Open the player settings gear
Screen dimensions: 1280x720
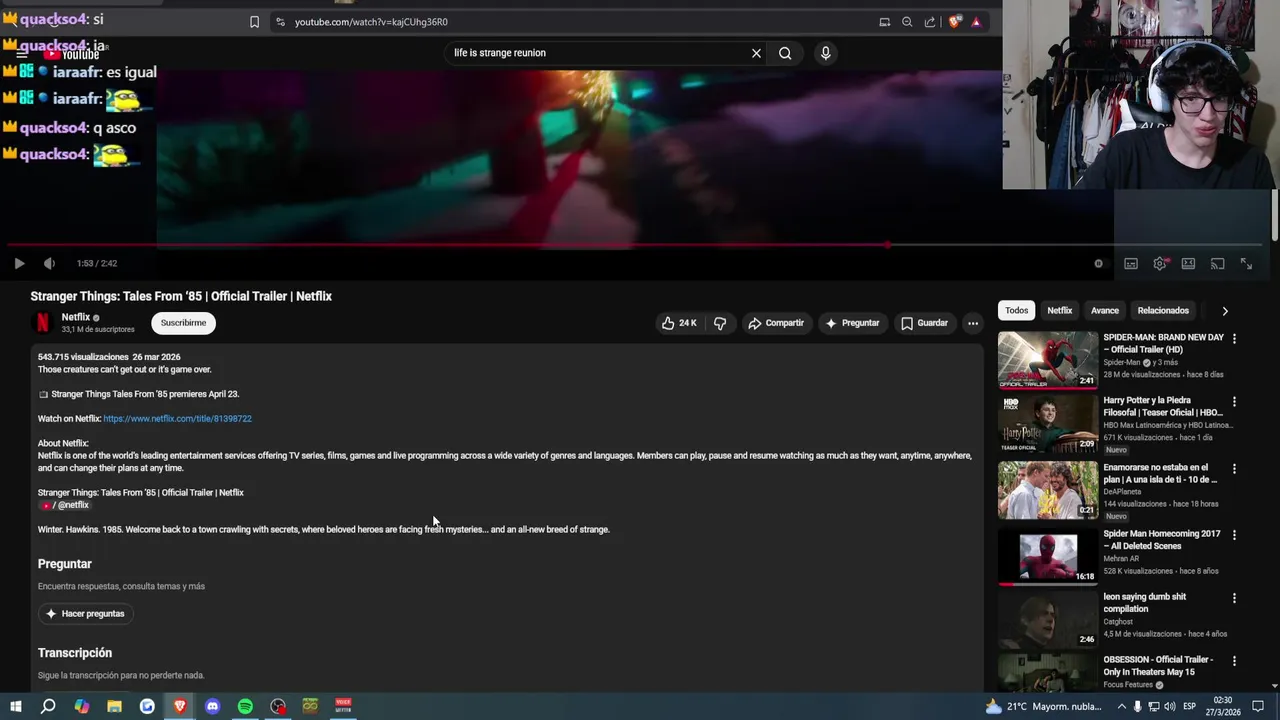click(1160, 263)
